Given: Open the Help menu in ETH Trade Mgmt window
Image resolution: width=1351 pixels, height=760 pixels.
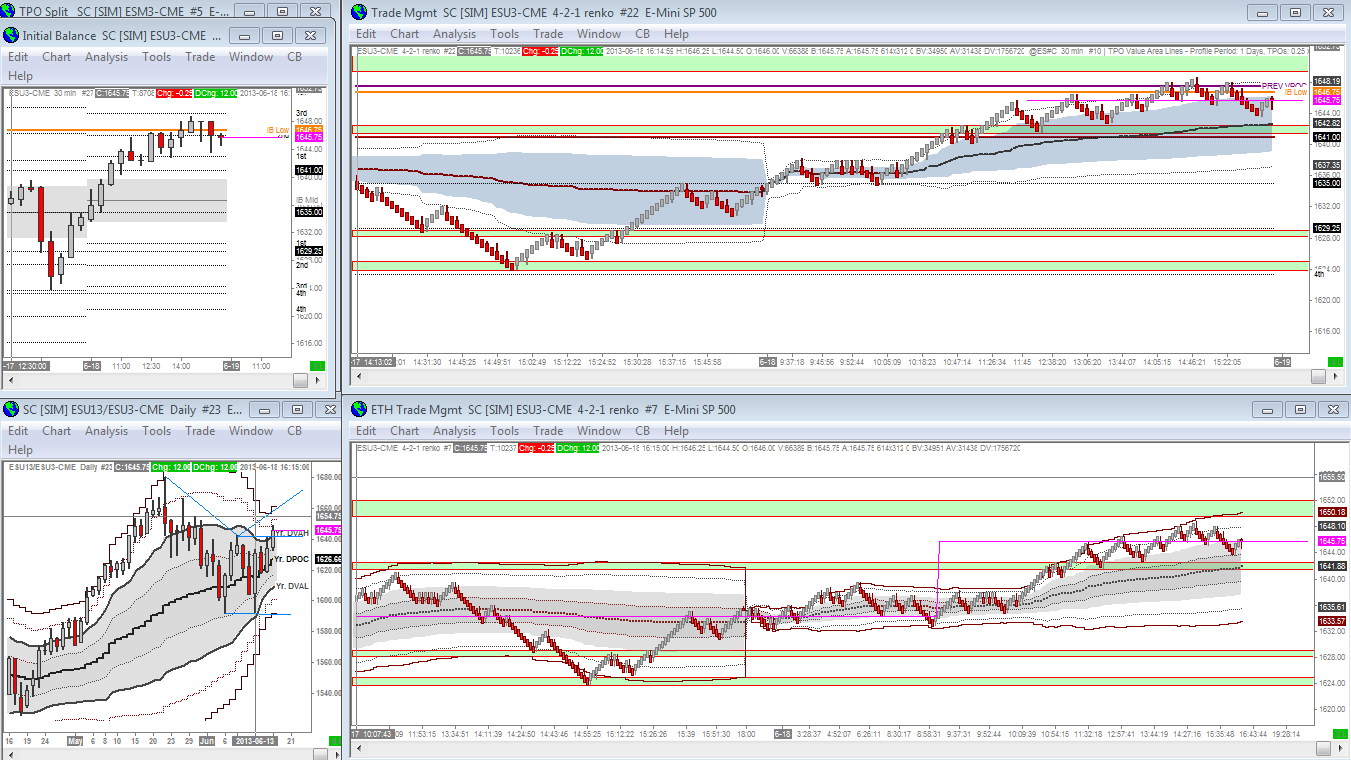Looking at the screenshot, I should 676,431.
